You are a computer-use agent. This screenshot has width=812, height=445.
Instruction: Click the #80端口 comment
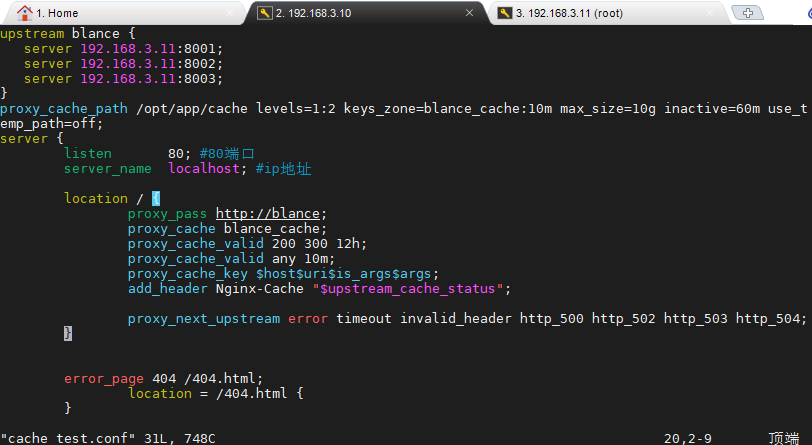click(x=227, y=154)
